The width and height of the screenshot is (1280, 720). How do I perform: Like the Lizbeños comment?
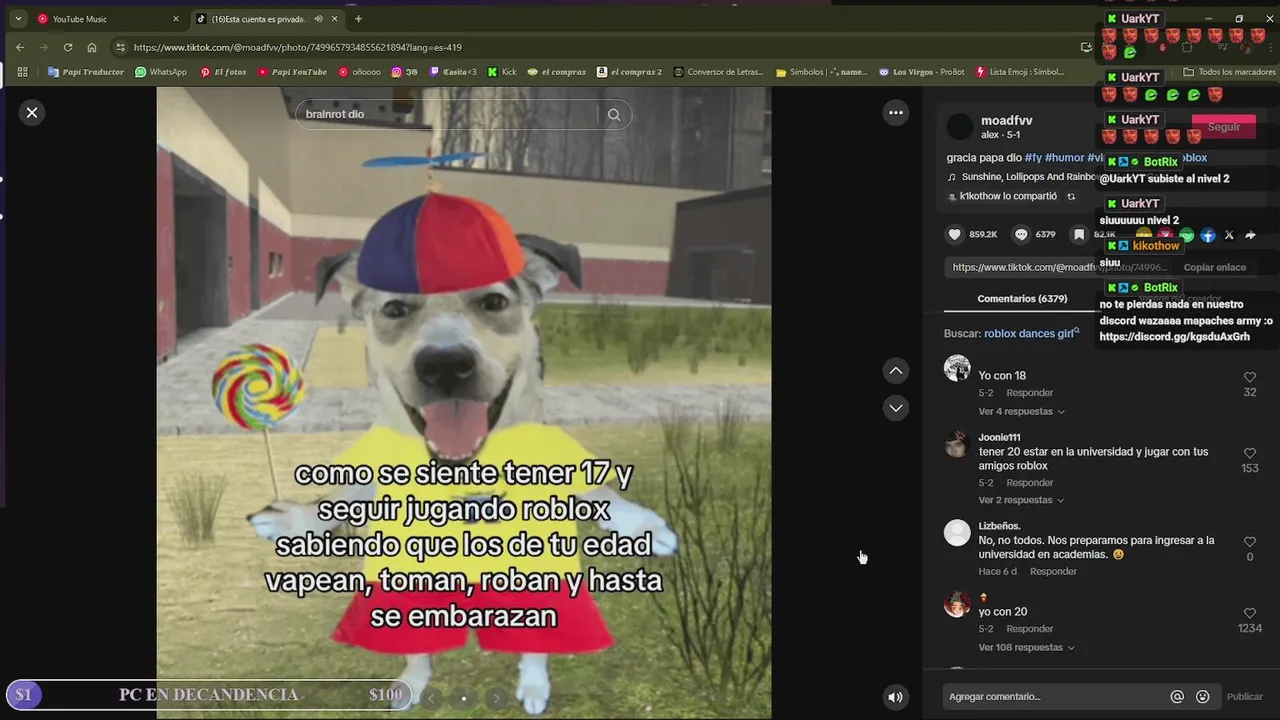[1250, 542]
